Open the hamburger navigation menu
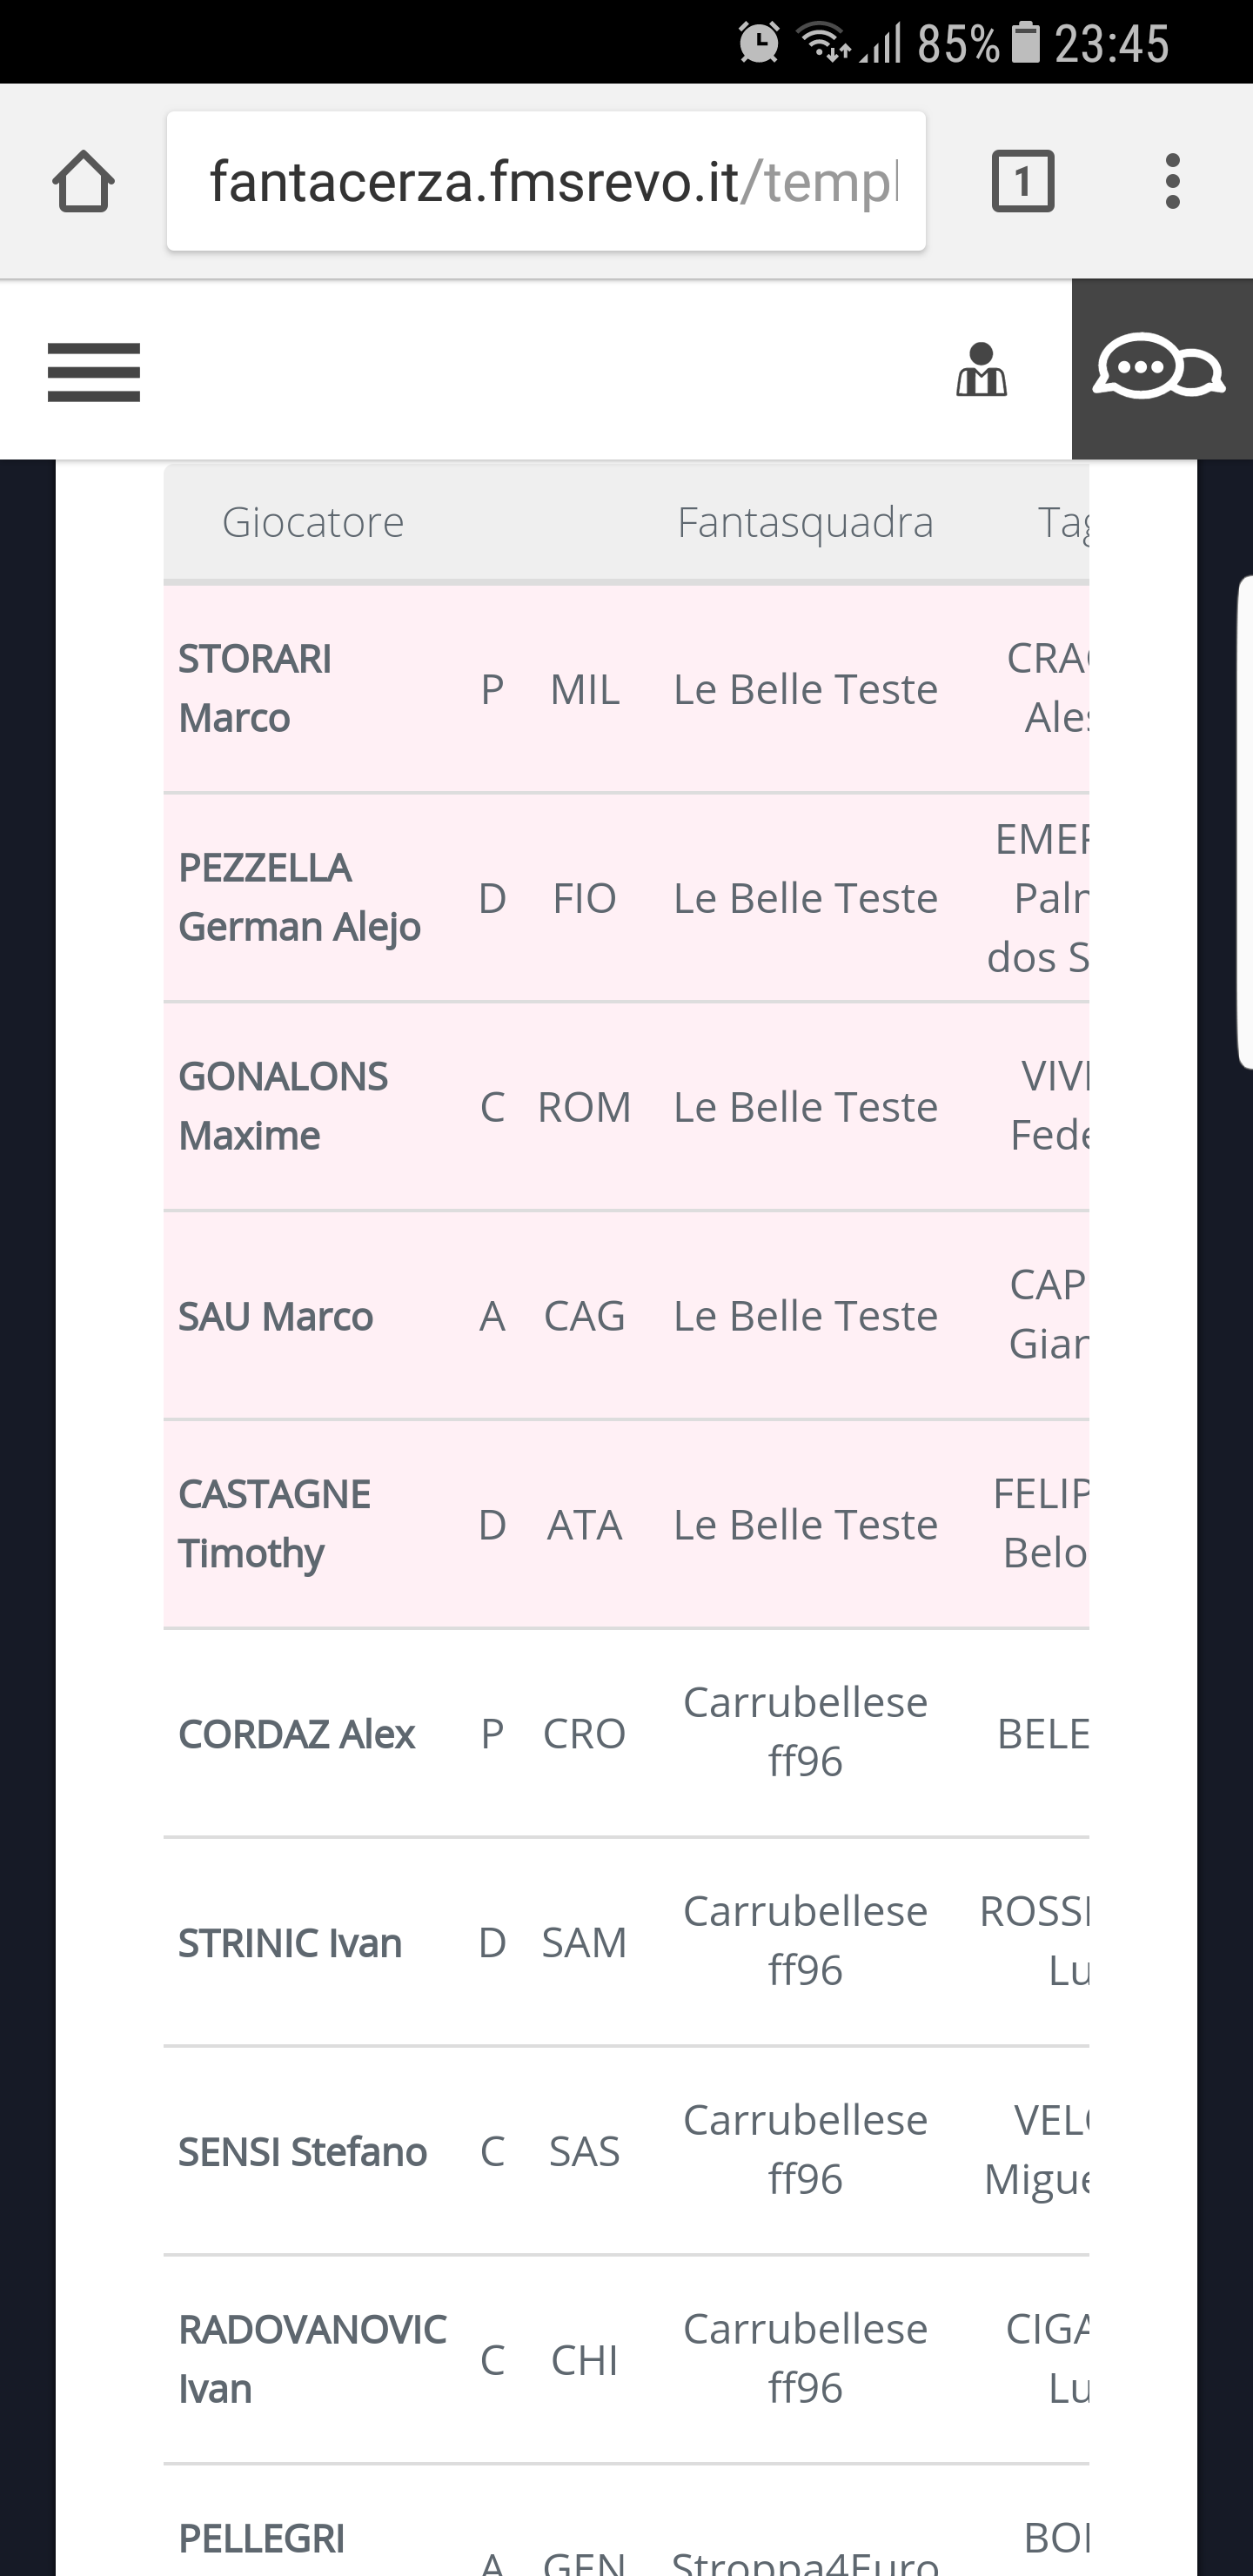 pyautogui.click(x=94, y=372)
